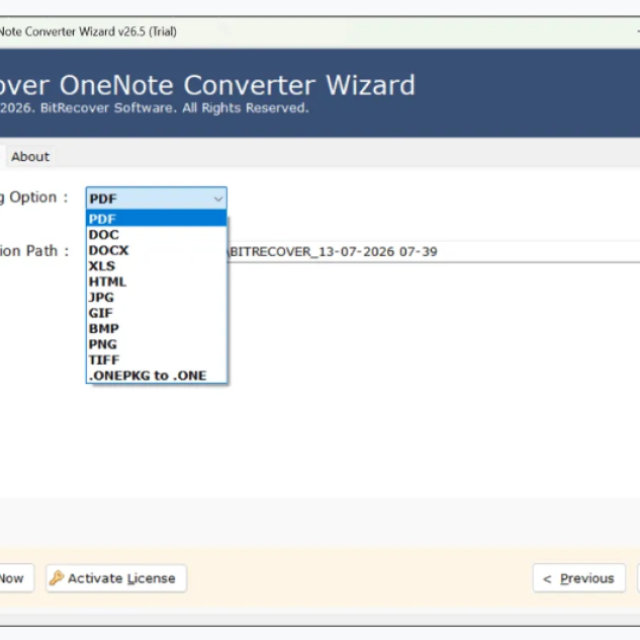Choose GIF from the list
This screenshot has height=640, width=640.
tap(157, 313)
